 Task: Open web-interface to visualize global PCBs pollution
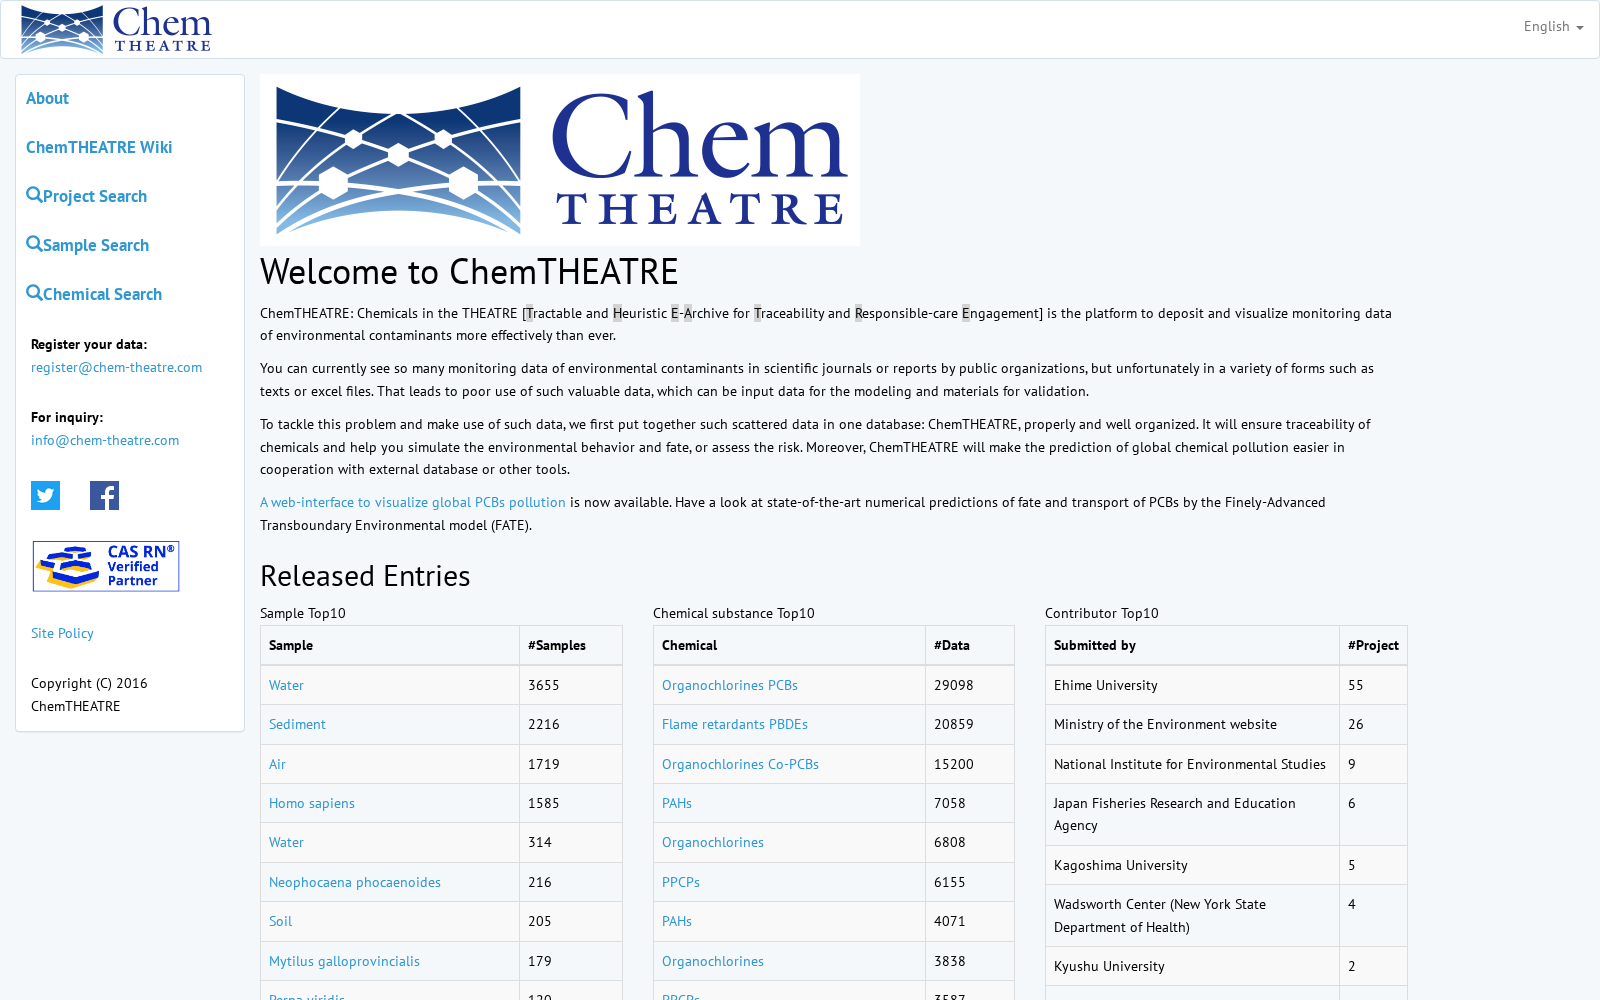tap(413, 502)
